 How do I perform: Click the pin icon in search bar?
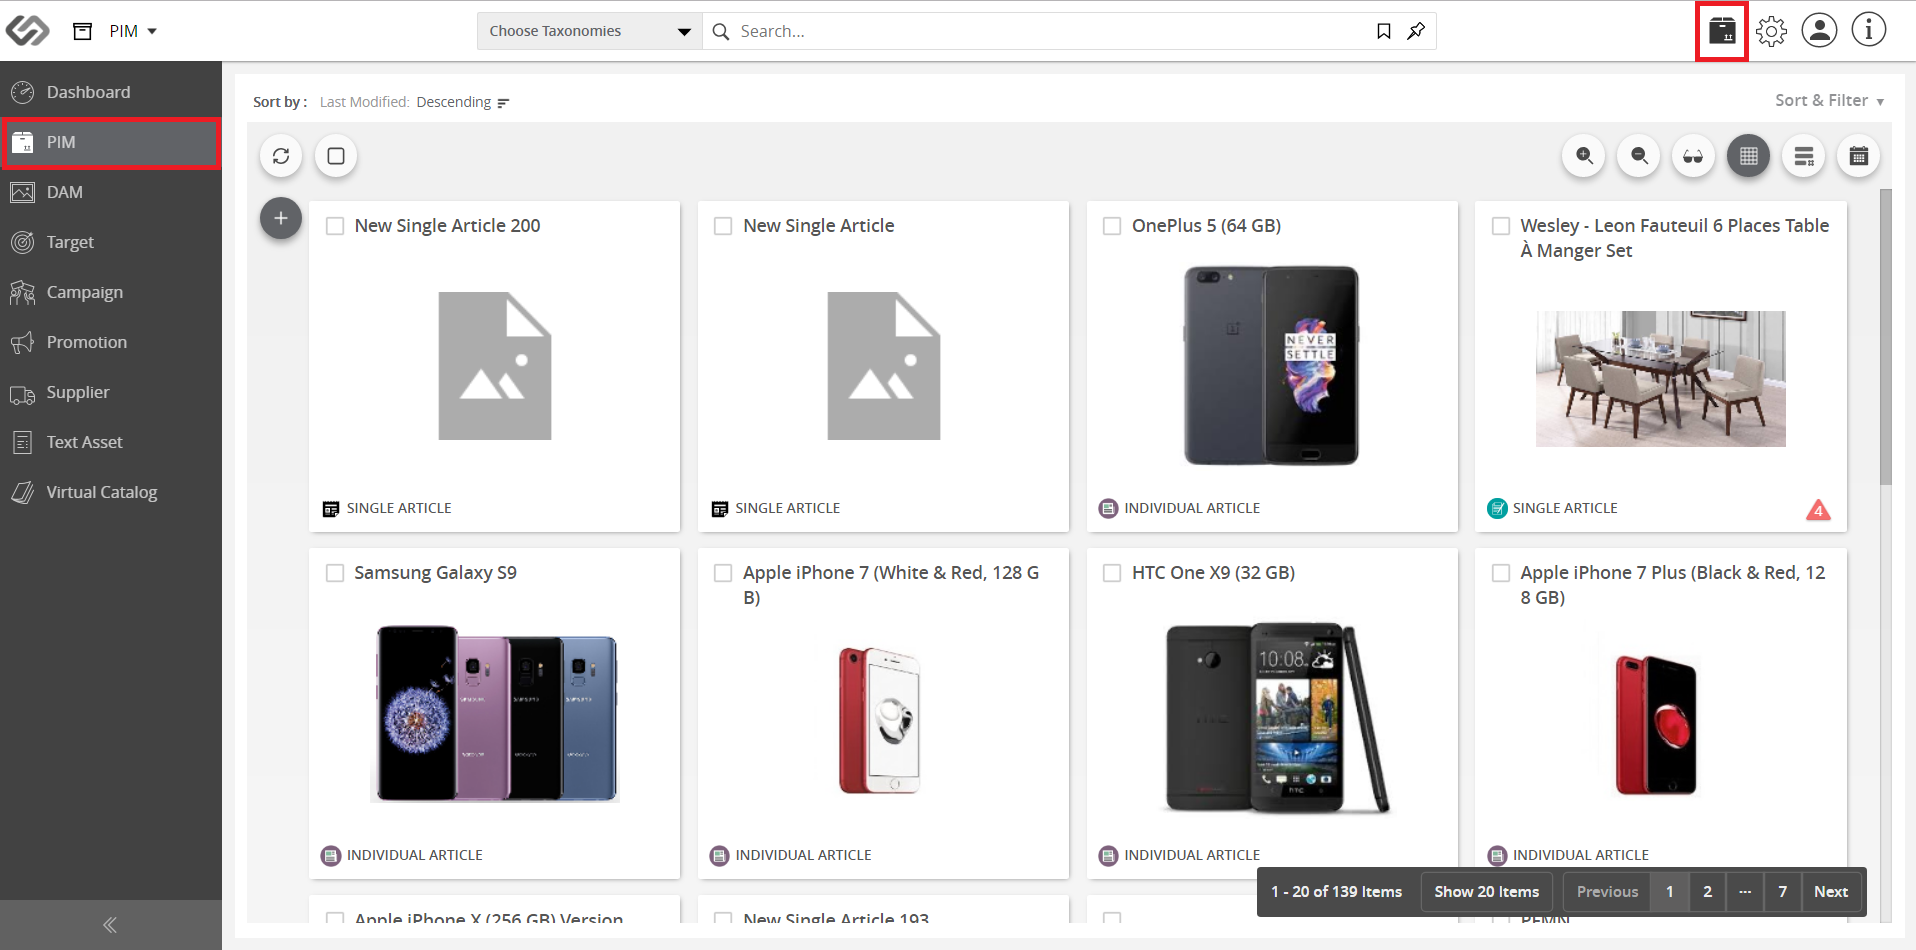point(1416,31)
